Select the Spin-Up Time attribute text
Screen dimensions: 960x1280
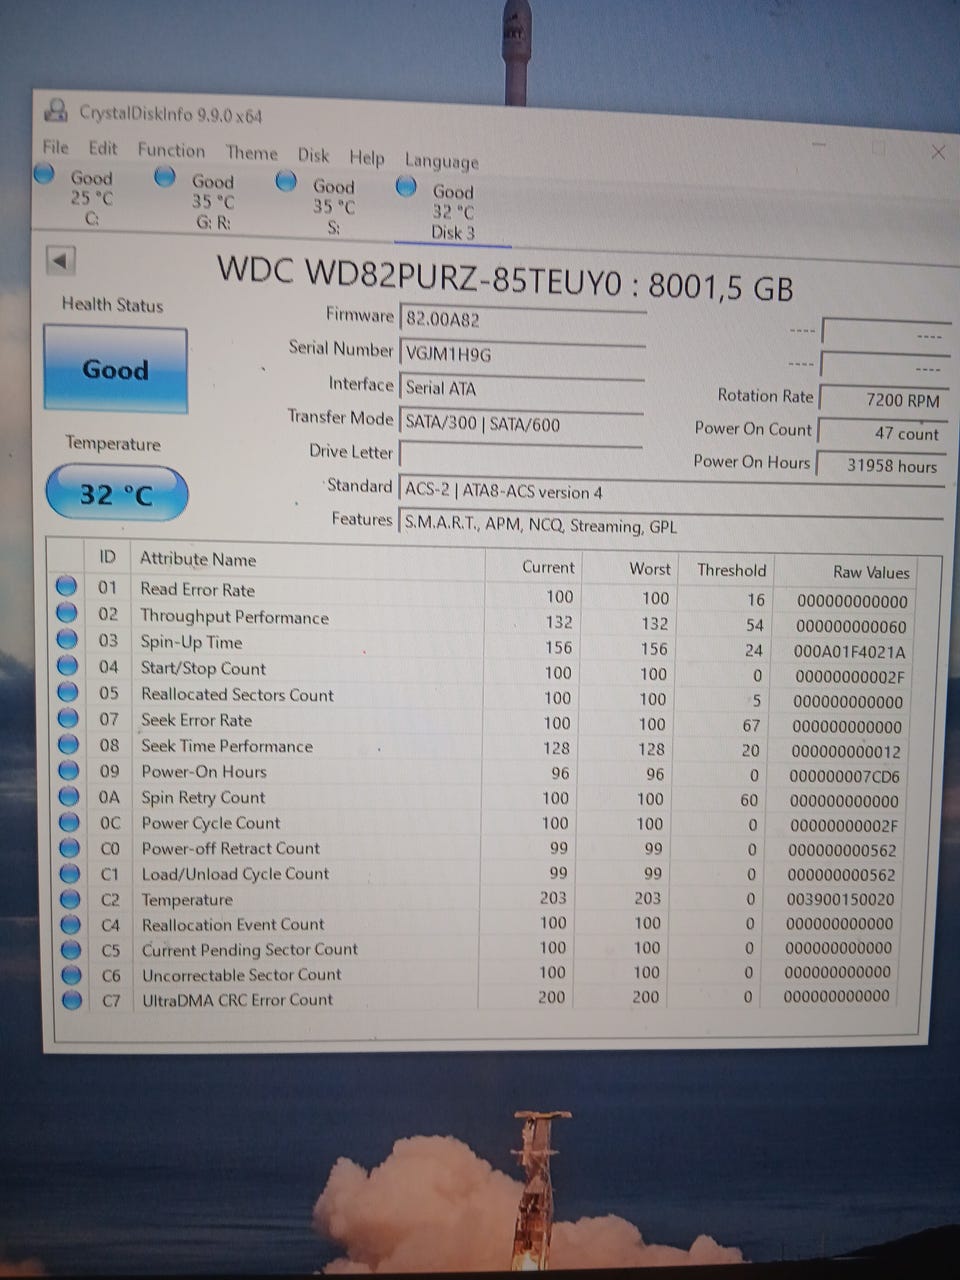pos(190,642)
